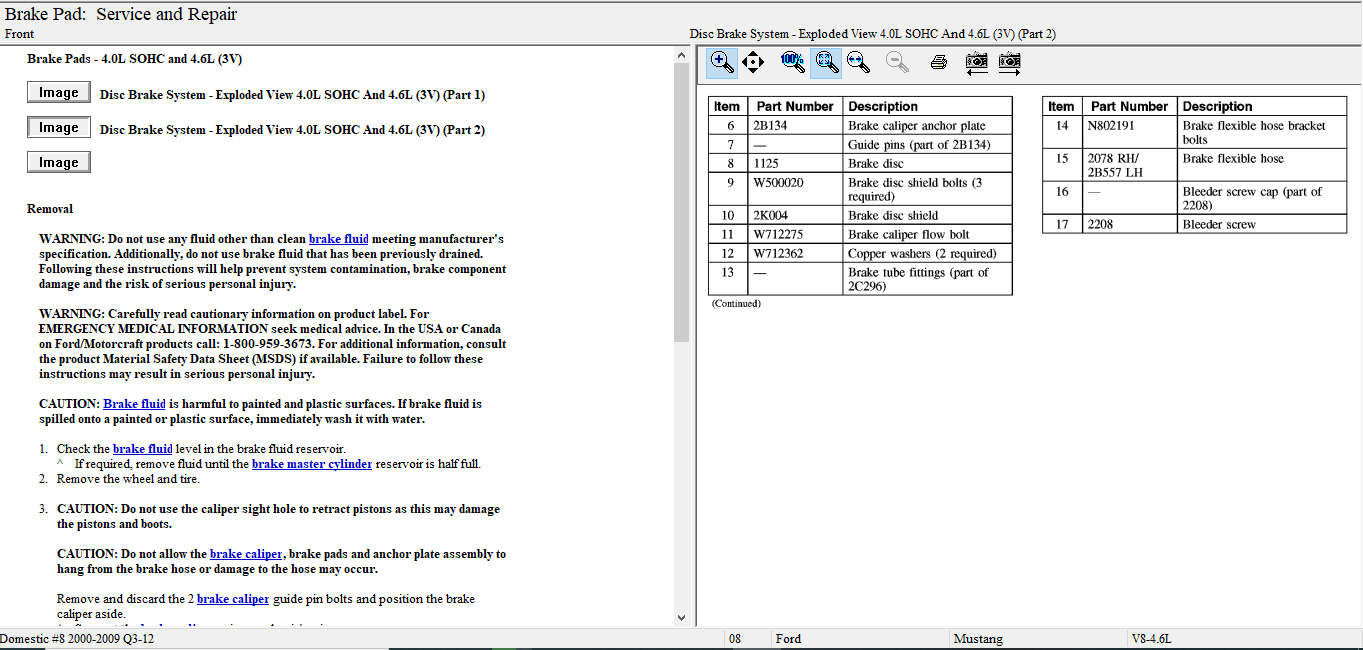Select the zoom in magnifier tool
This screenshot has height=650, width=1363.
coord(721,63)
